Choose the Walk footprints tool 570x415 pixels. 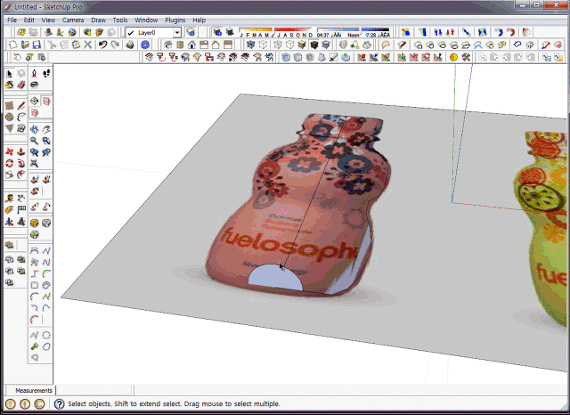click(46, 74)
